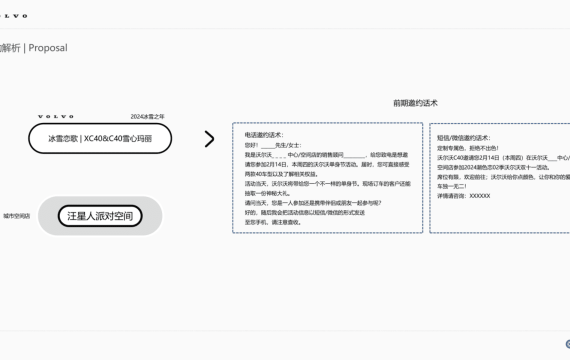Screen dimensions: 570x360
Task: Click the '详情请咨询: XXXXXX' line
Action: tap(463, 196)
